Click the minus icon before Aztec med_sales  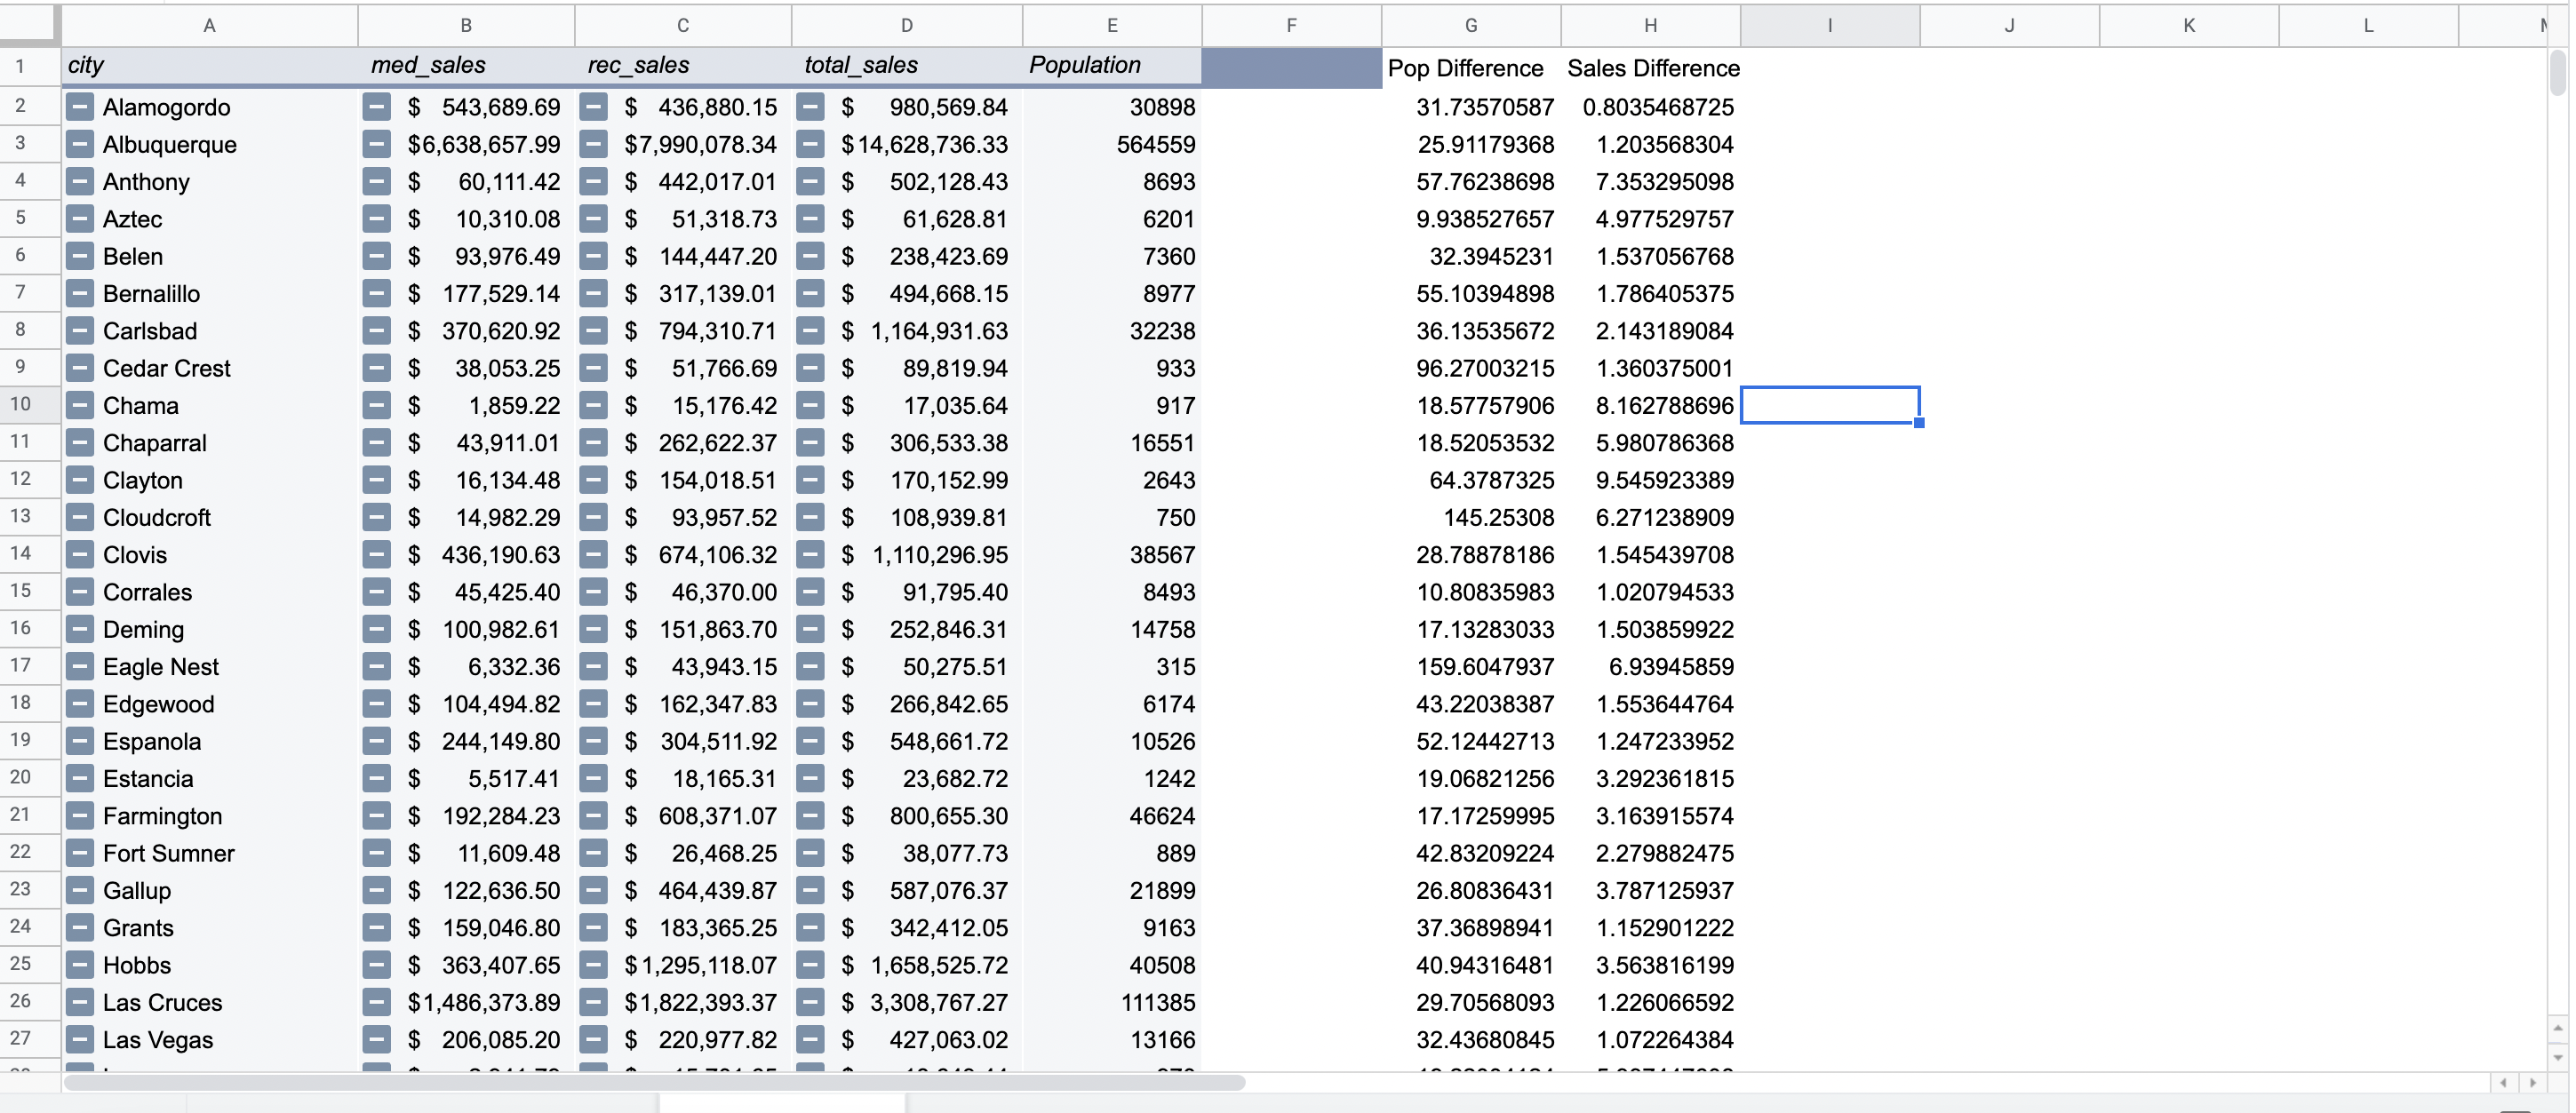click(x=377, y=219)
